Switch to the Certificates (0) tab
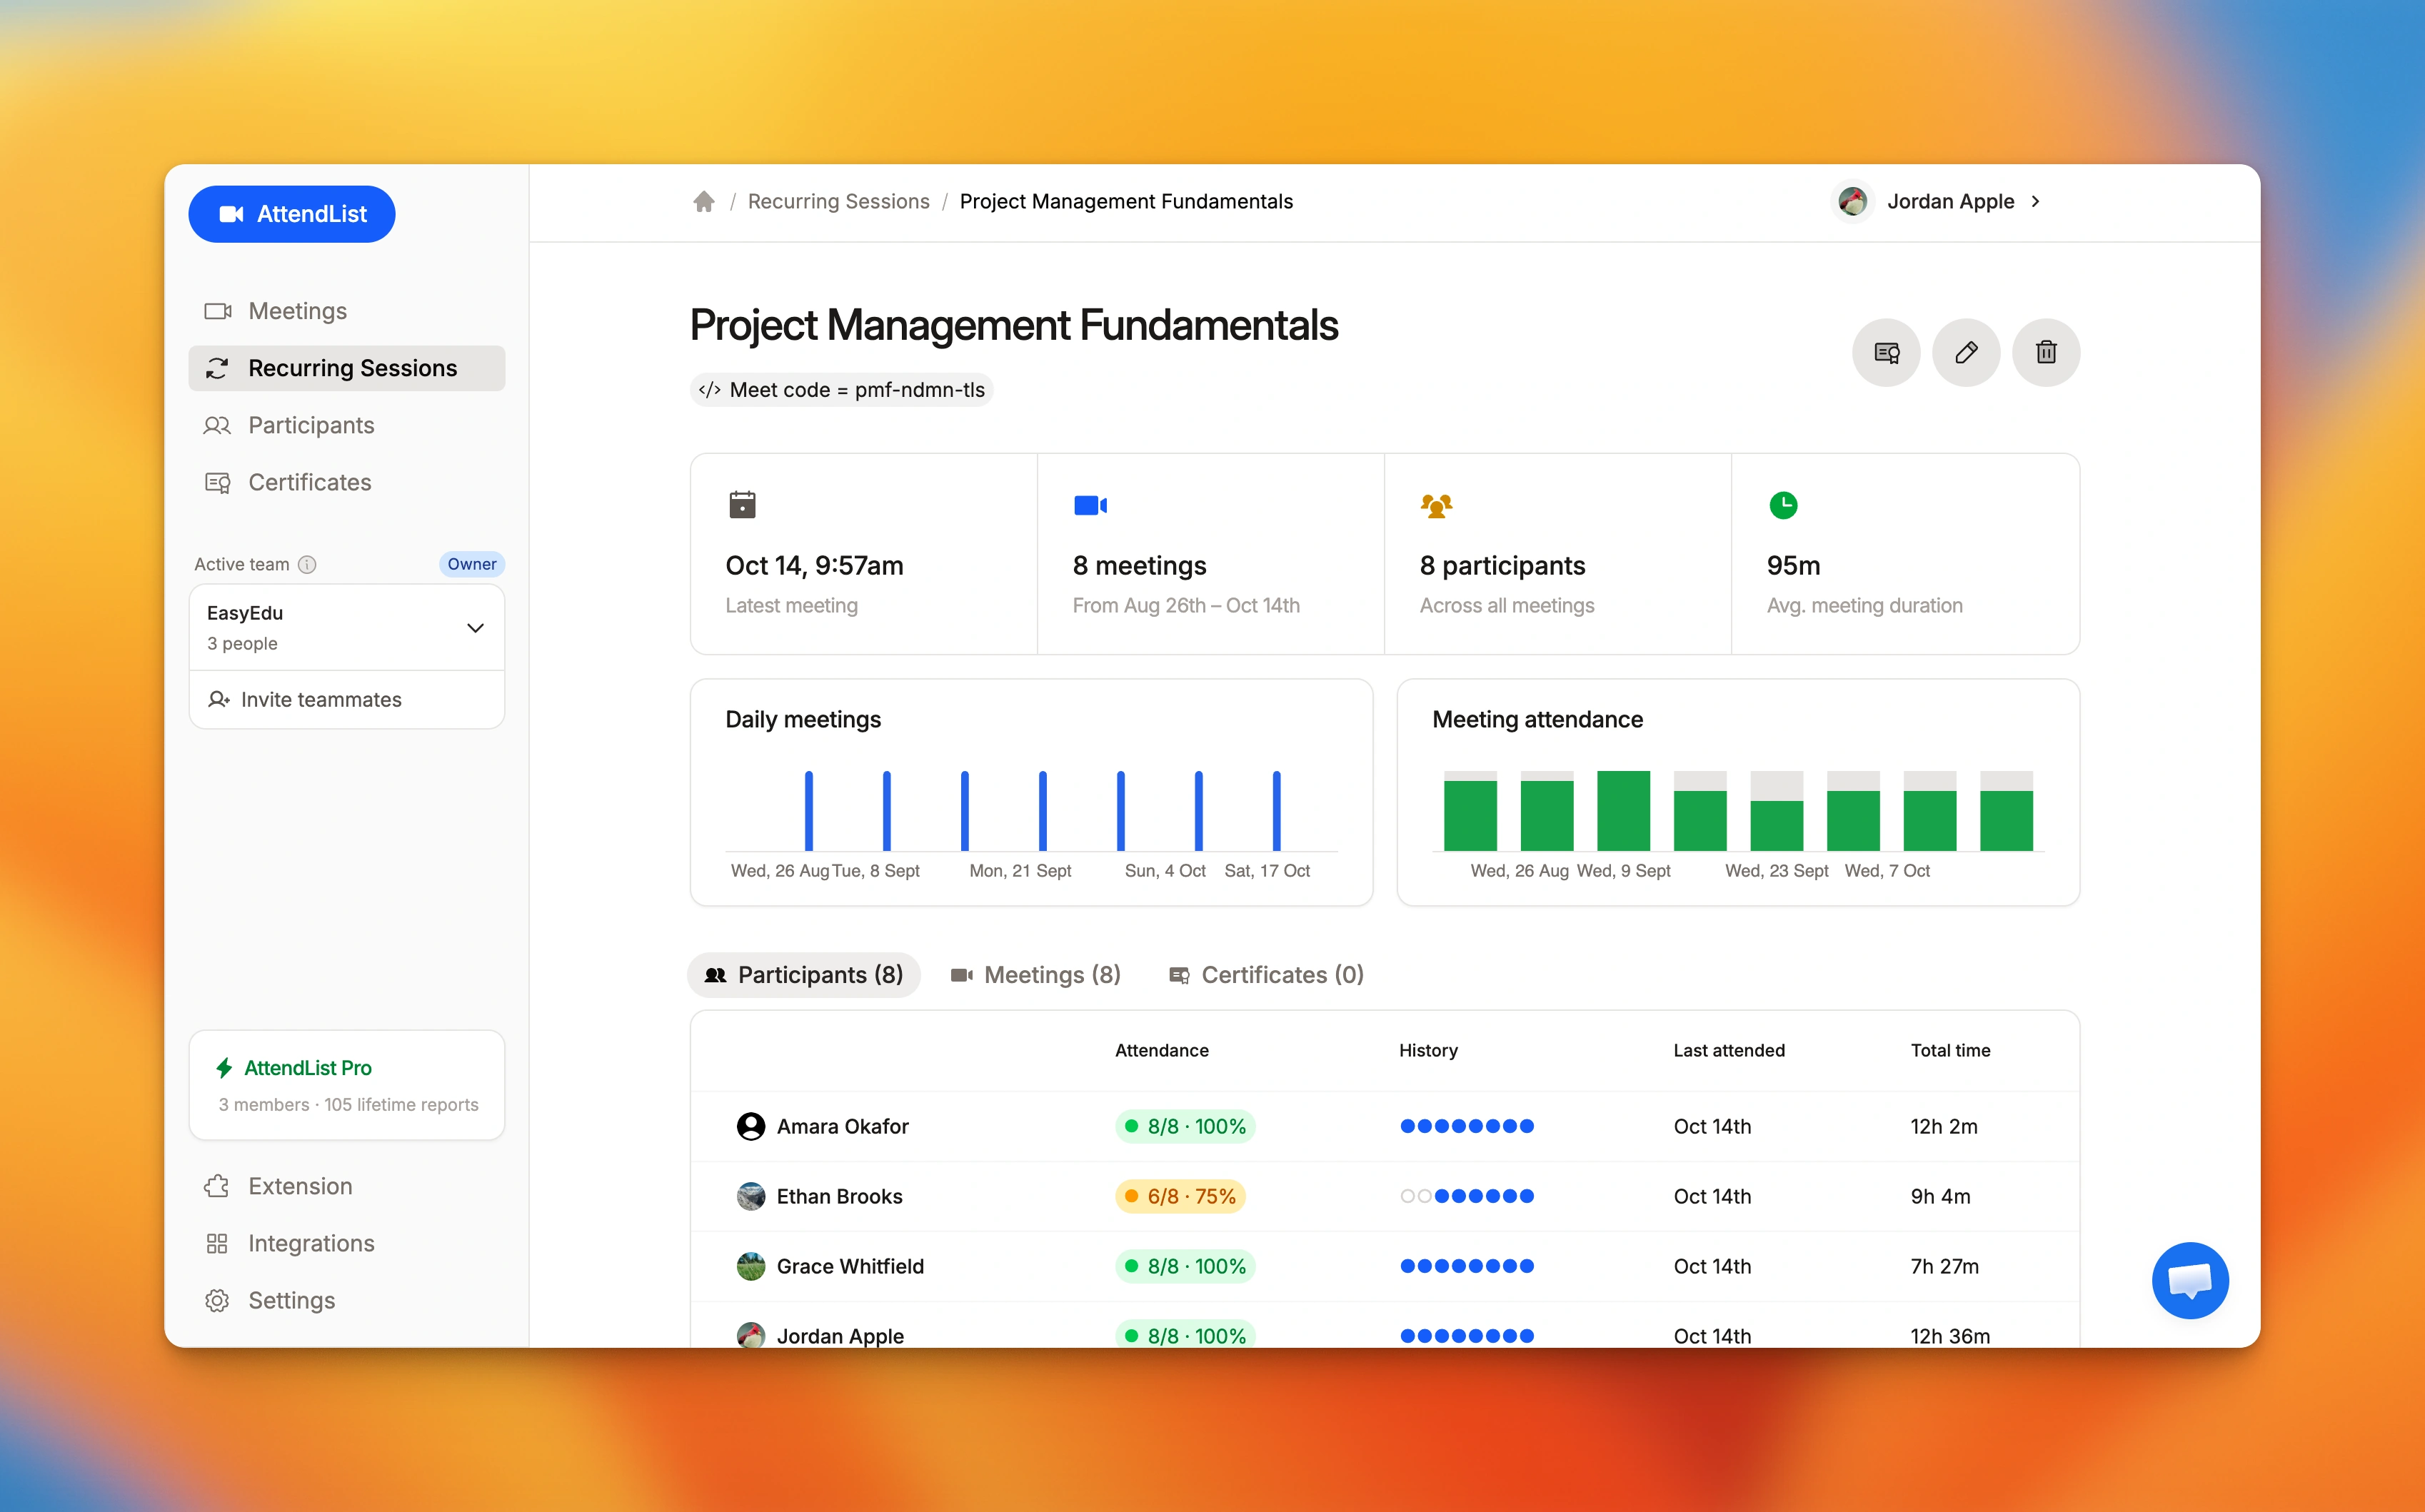Screen dimensions: 2425x1512 [x=1266, y=975]
